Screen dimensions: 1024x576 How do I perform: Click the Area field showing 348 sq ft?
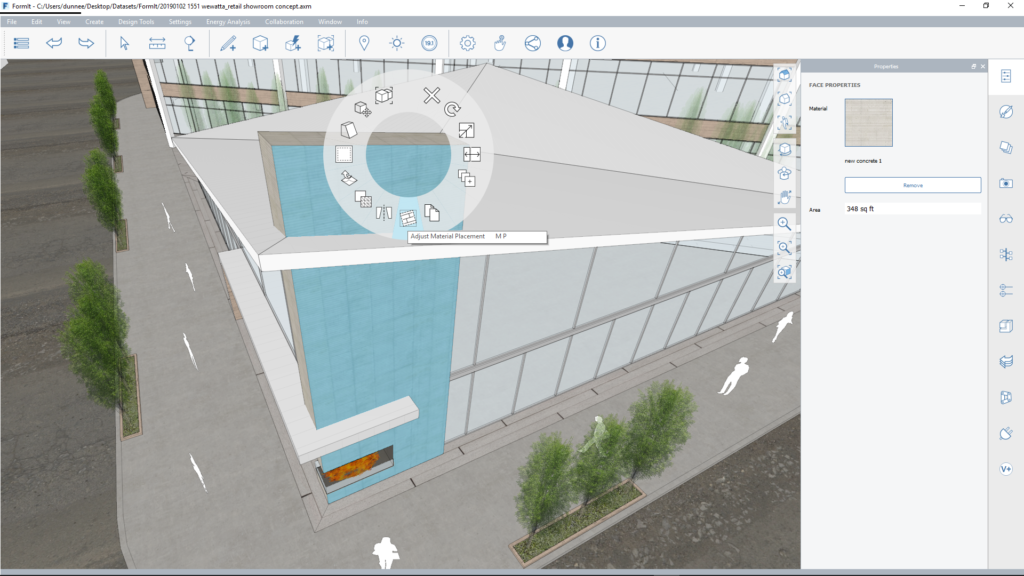[x=912, y=209]
